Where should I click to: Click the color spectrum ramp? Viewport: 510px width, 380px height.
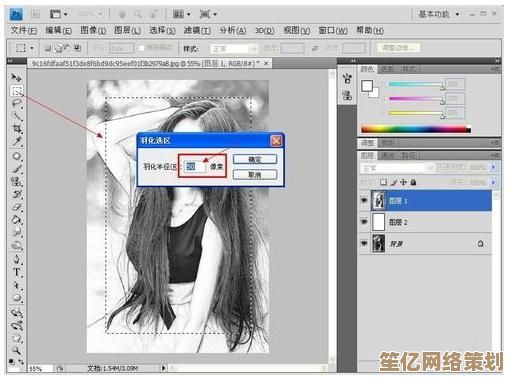pos(416,129)
